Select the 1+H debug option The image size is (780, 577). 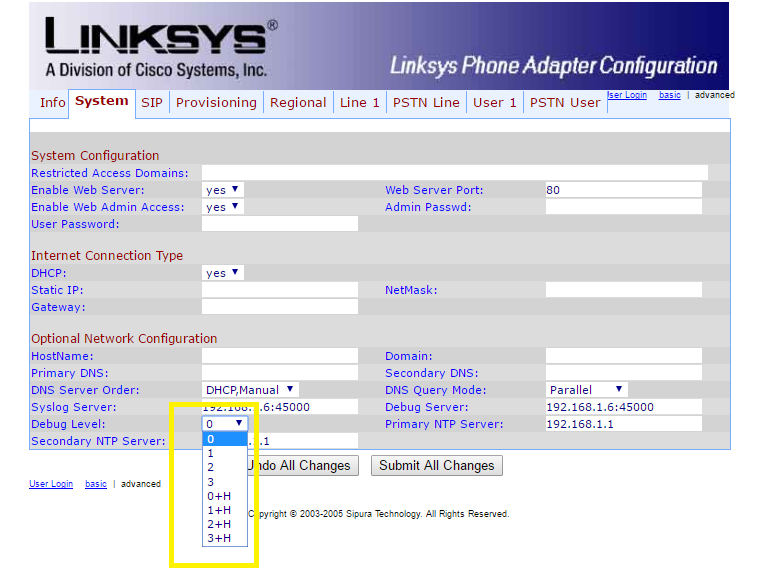tap(225, 510)
